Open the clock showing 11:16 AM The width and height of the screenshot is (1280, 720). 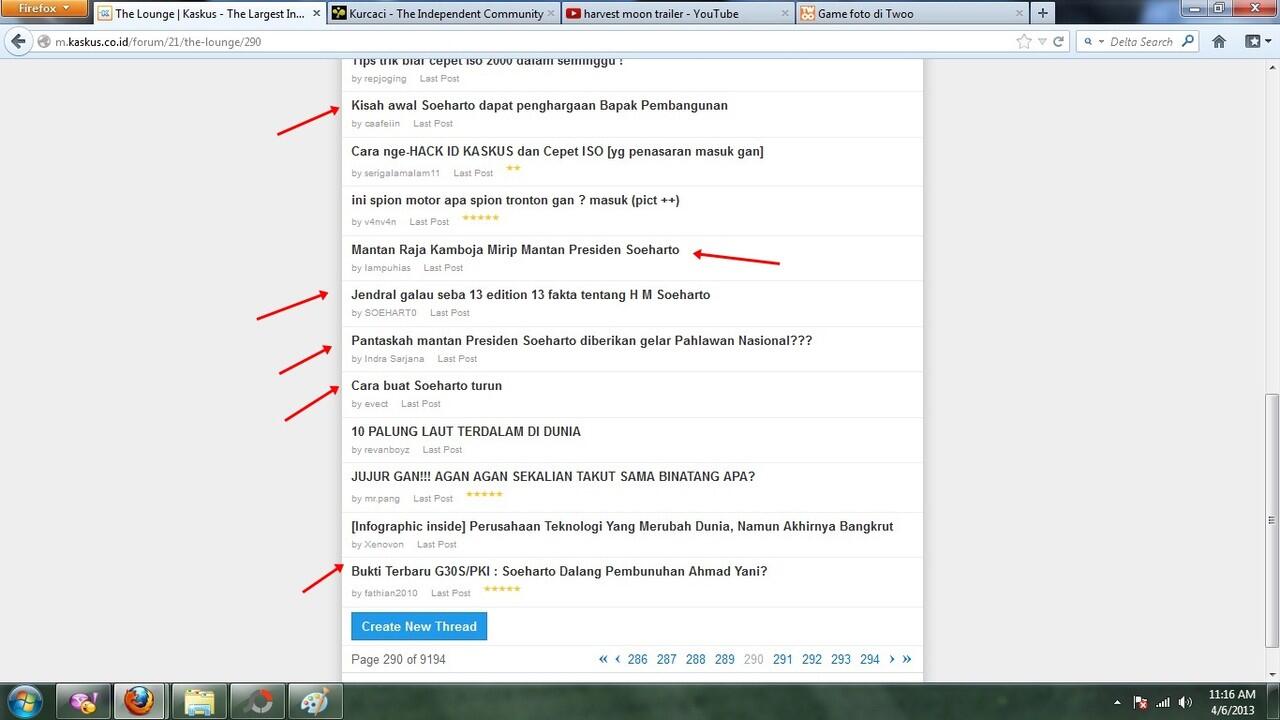1231,702
